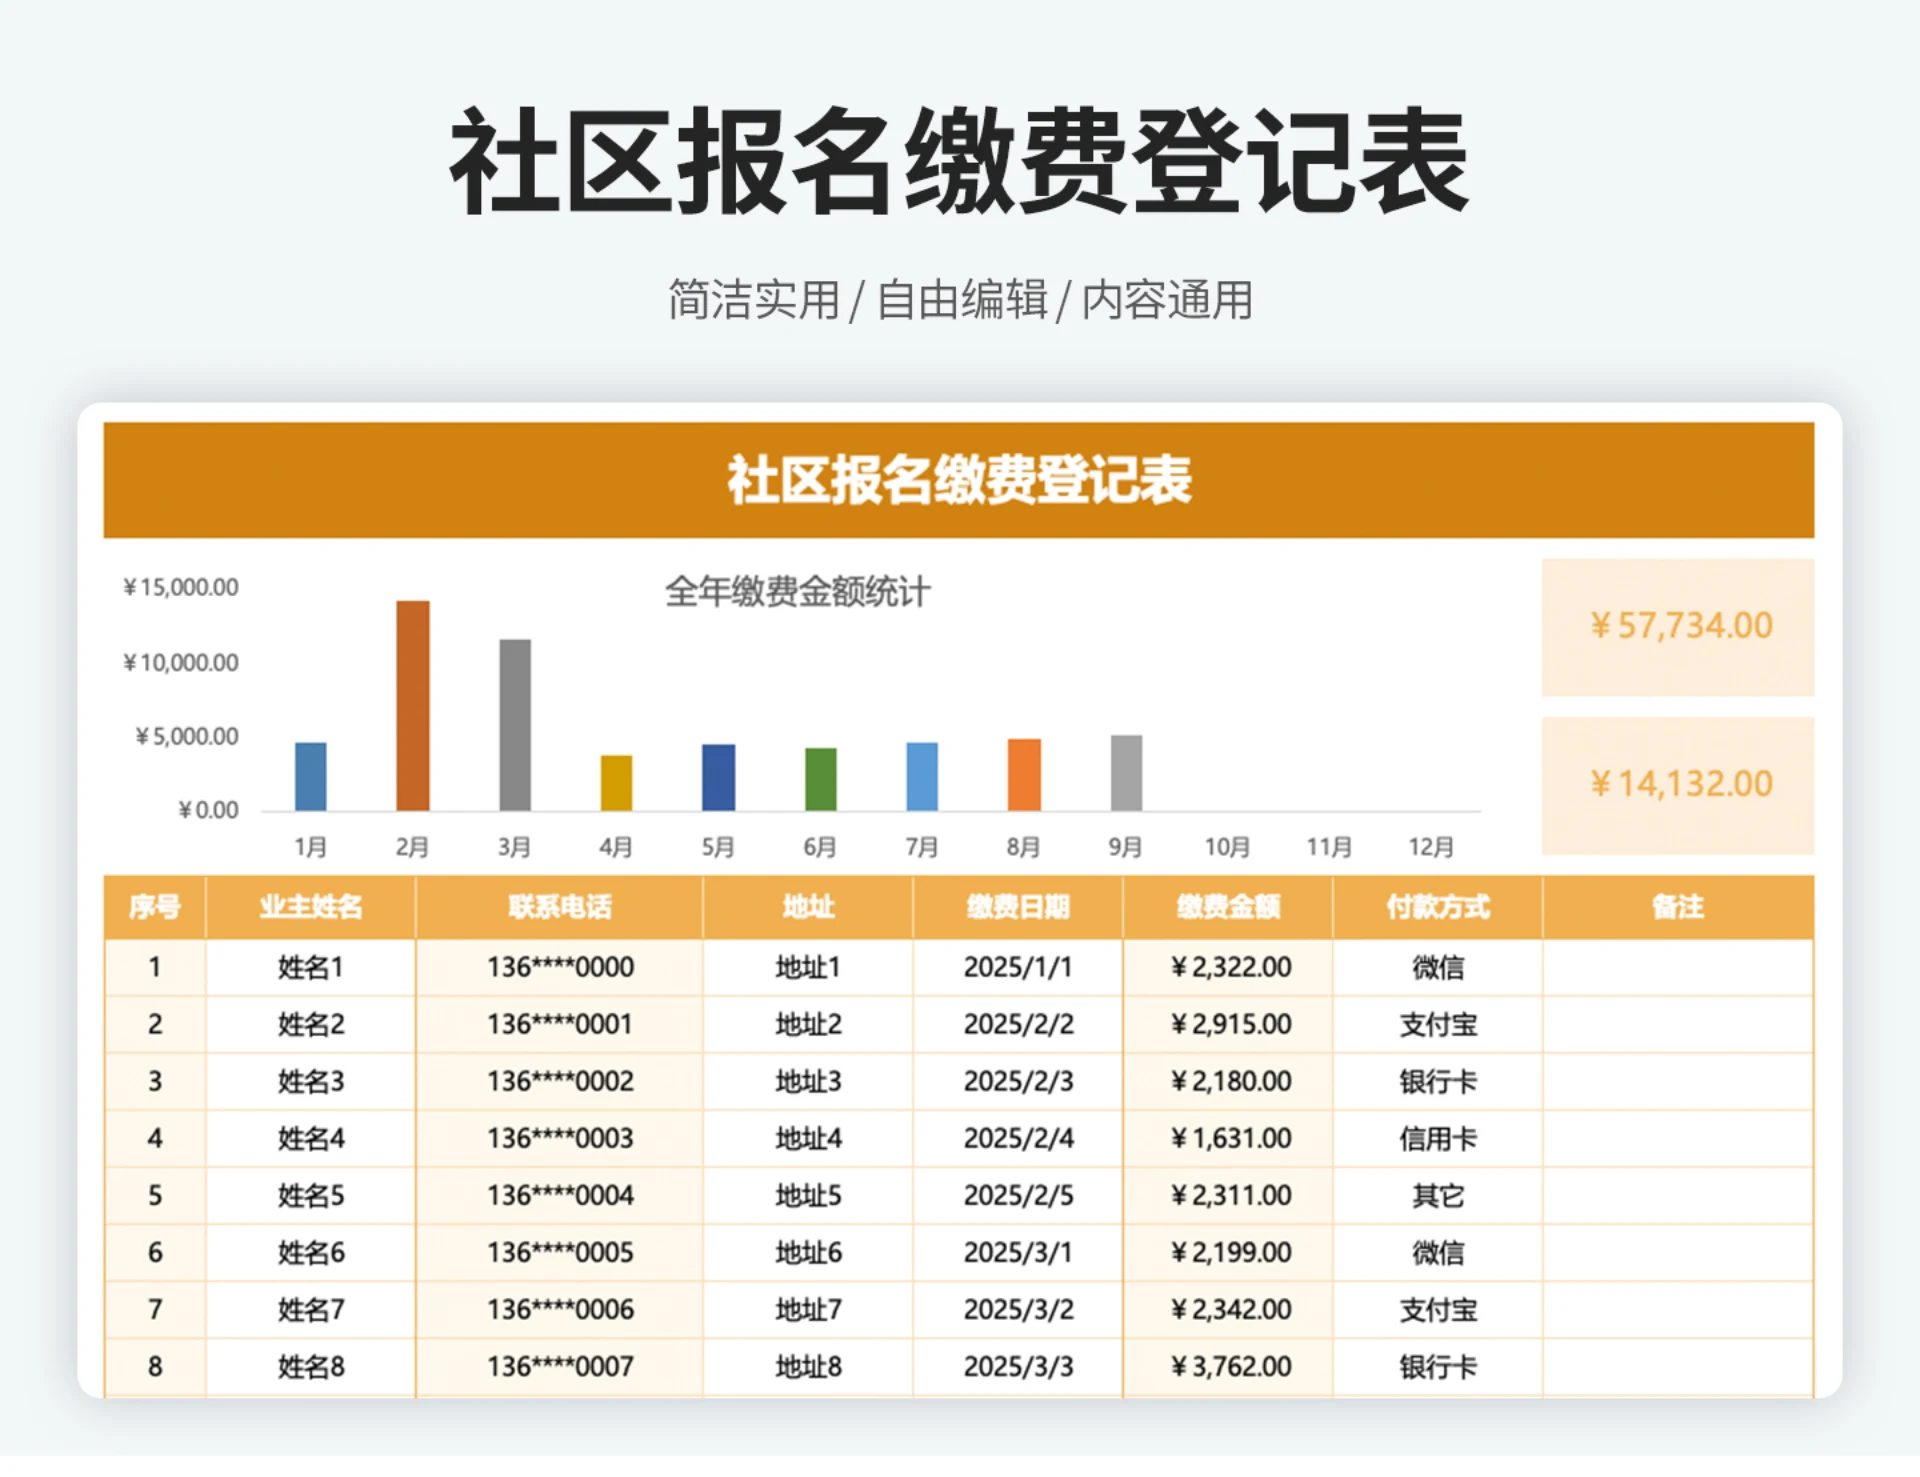Click the phone number 136****0000
The height and width of the screenshot is (1477, 1920).
[x=558, y=966]
